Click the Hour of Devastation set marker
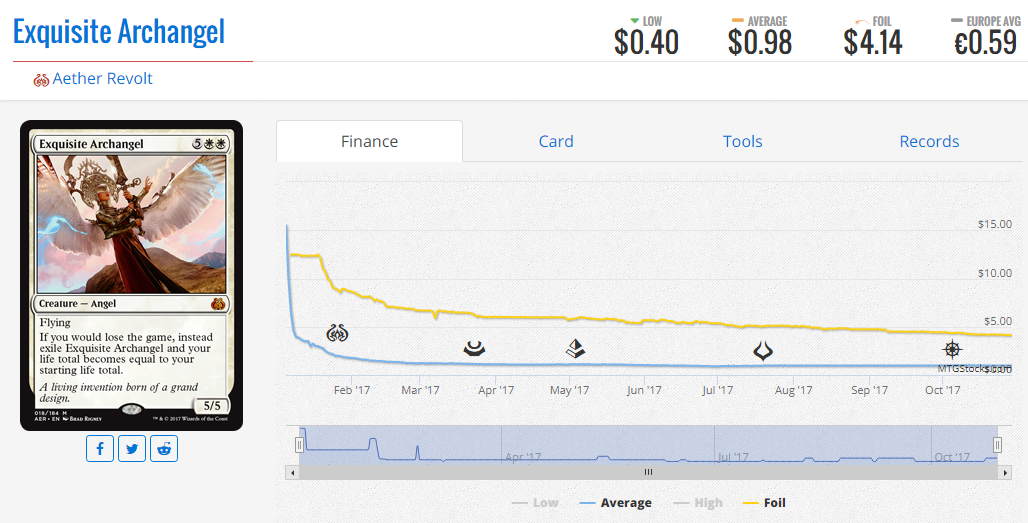 (x=762, y=351)
